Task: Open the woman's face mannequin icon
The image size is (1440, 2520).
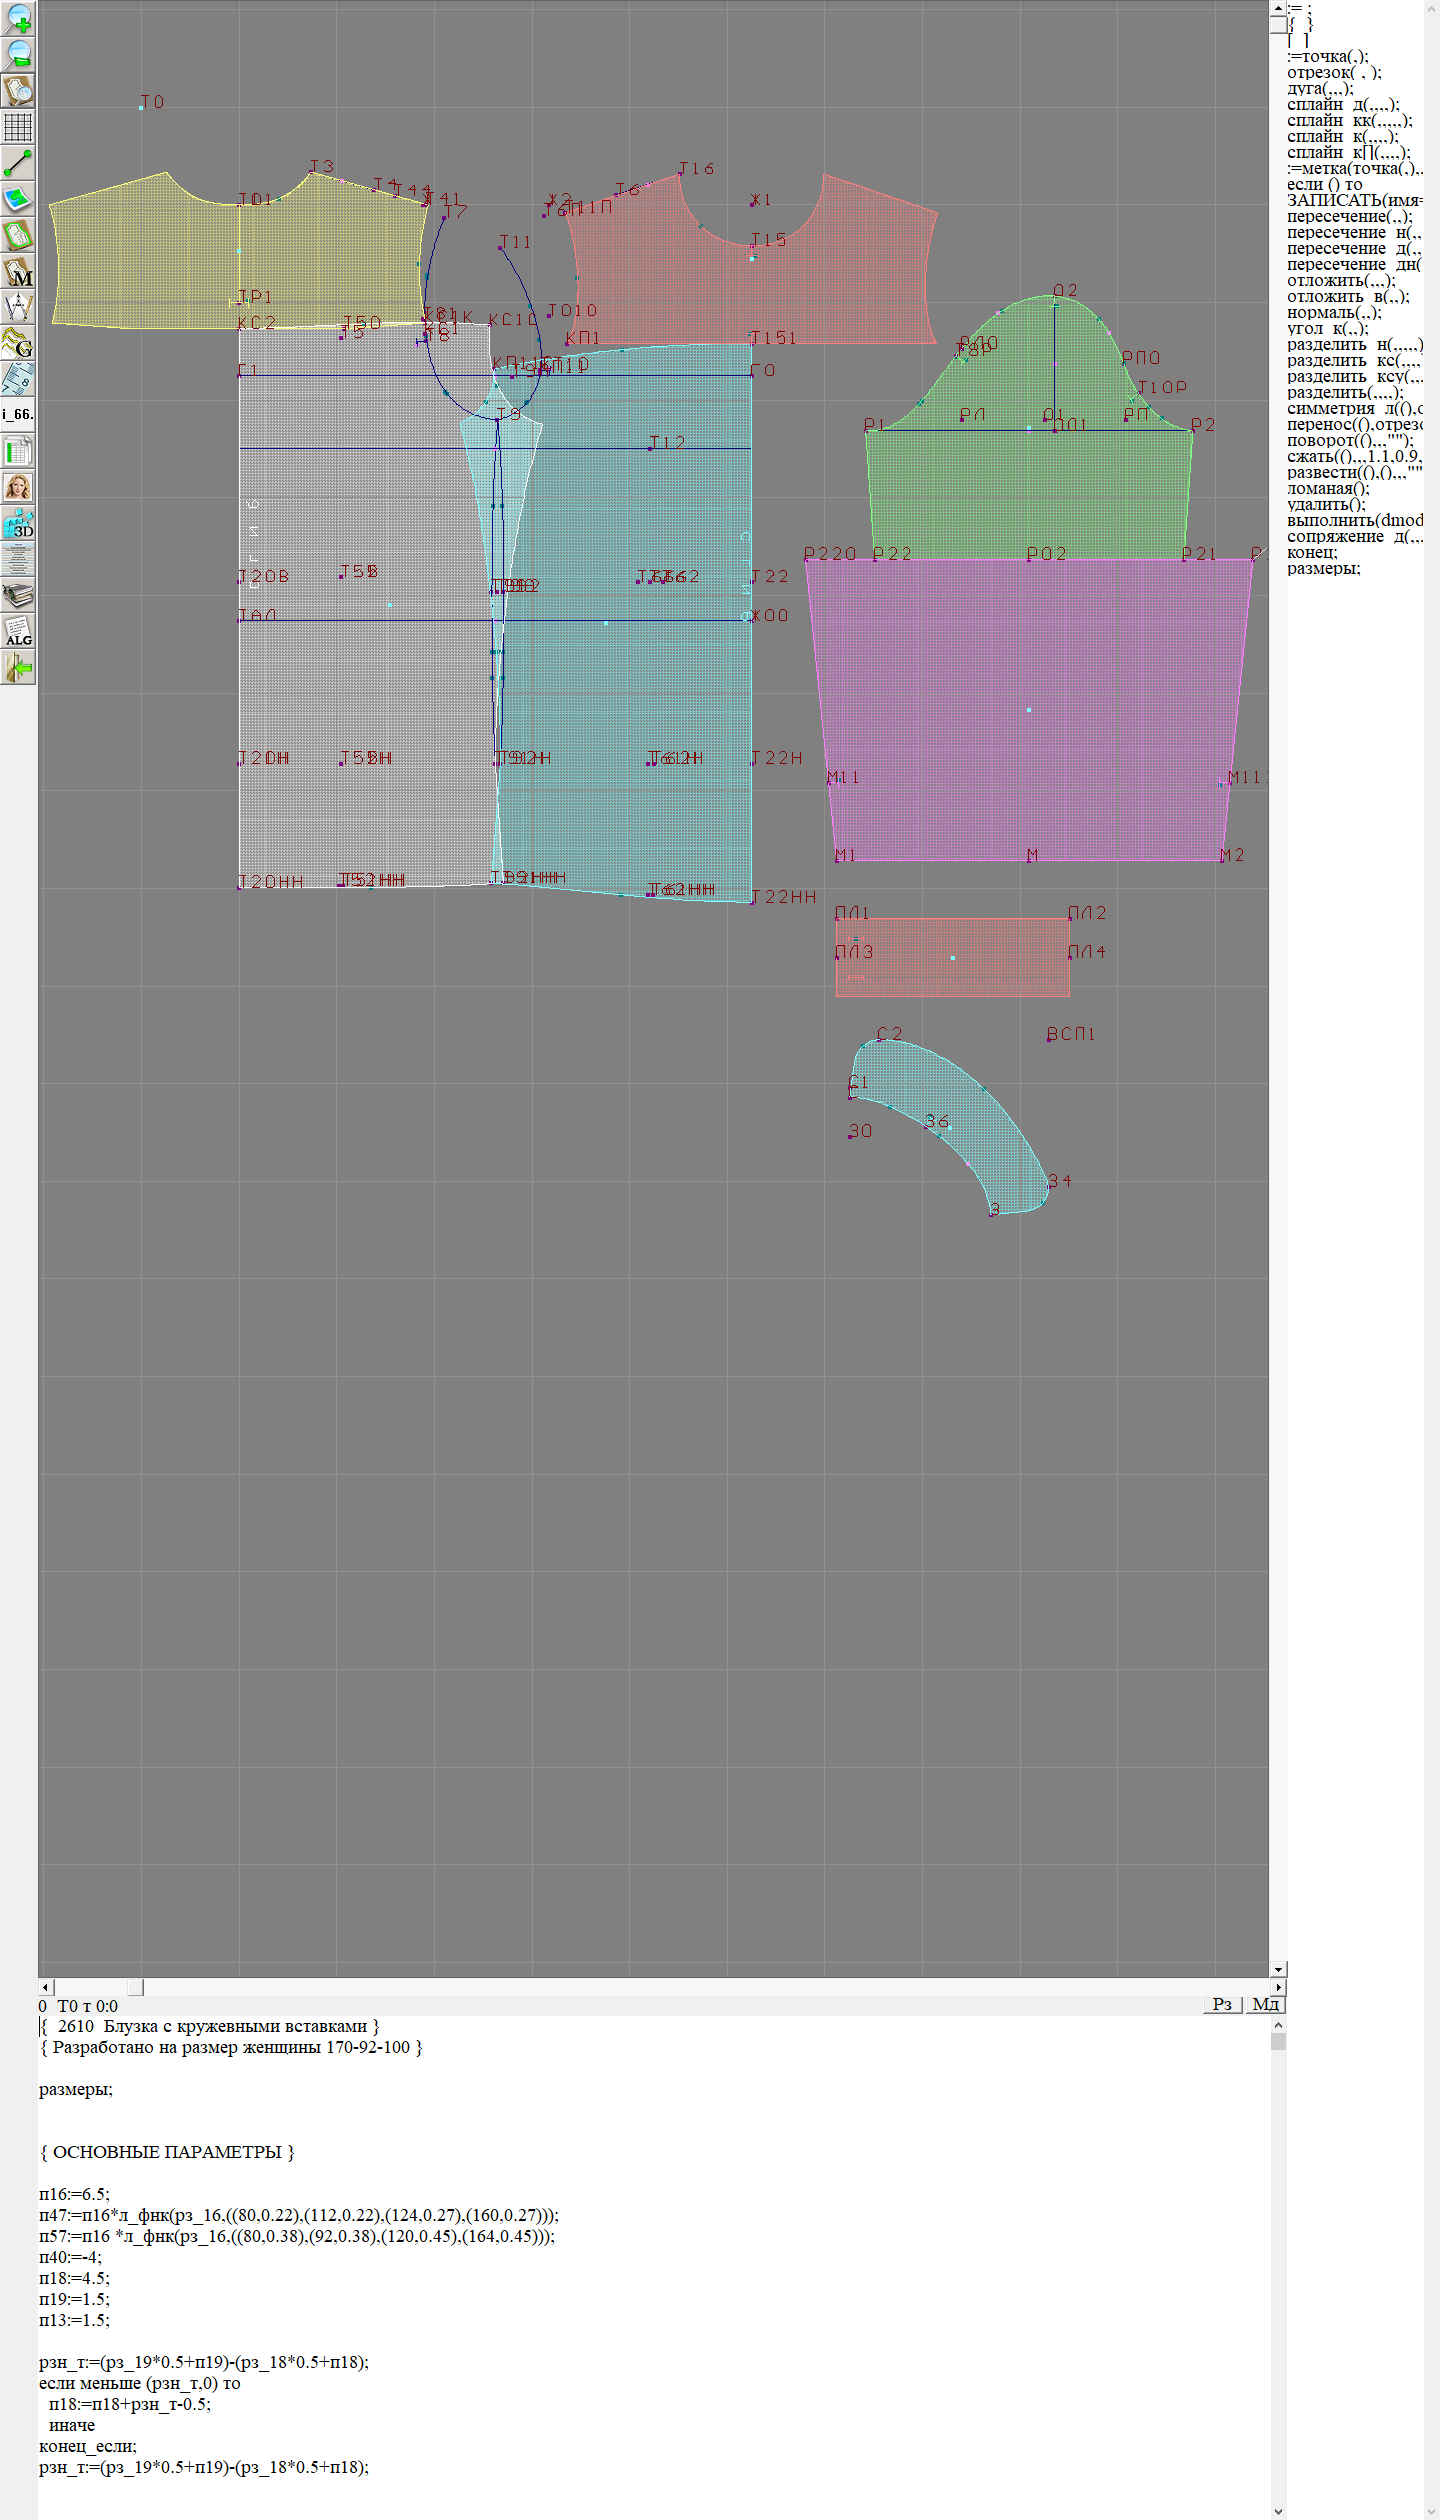Action: coord(18,487)
